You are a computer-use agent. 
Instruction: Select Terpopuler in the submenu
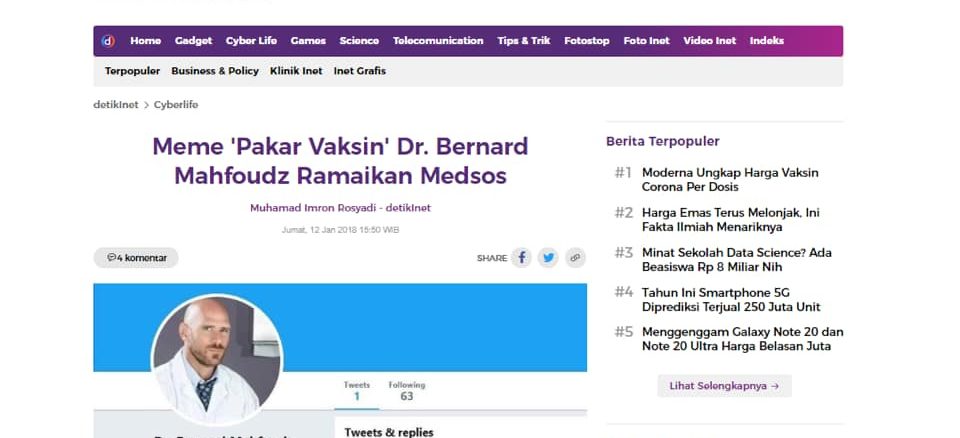click(x=132, y=71)
